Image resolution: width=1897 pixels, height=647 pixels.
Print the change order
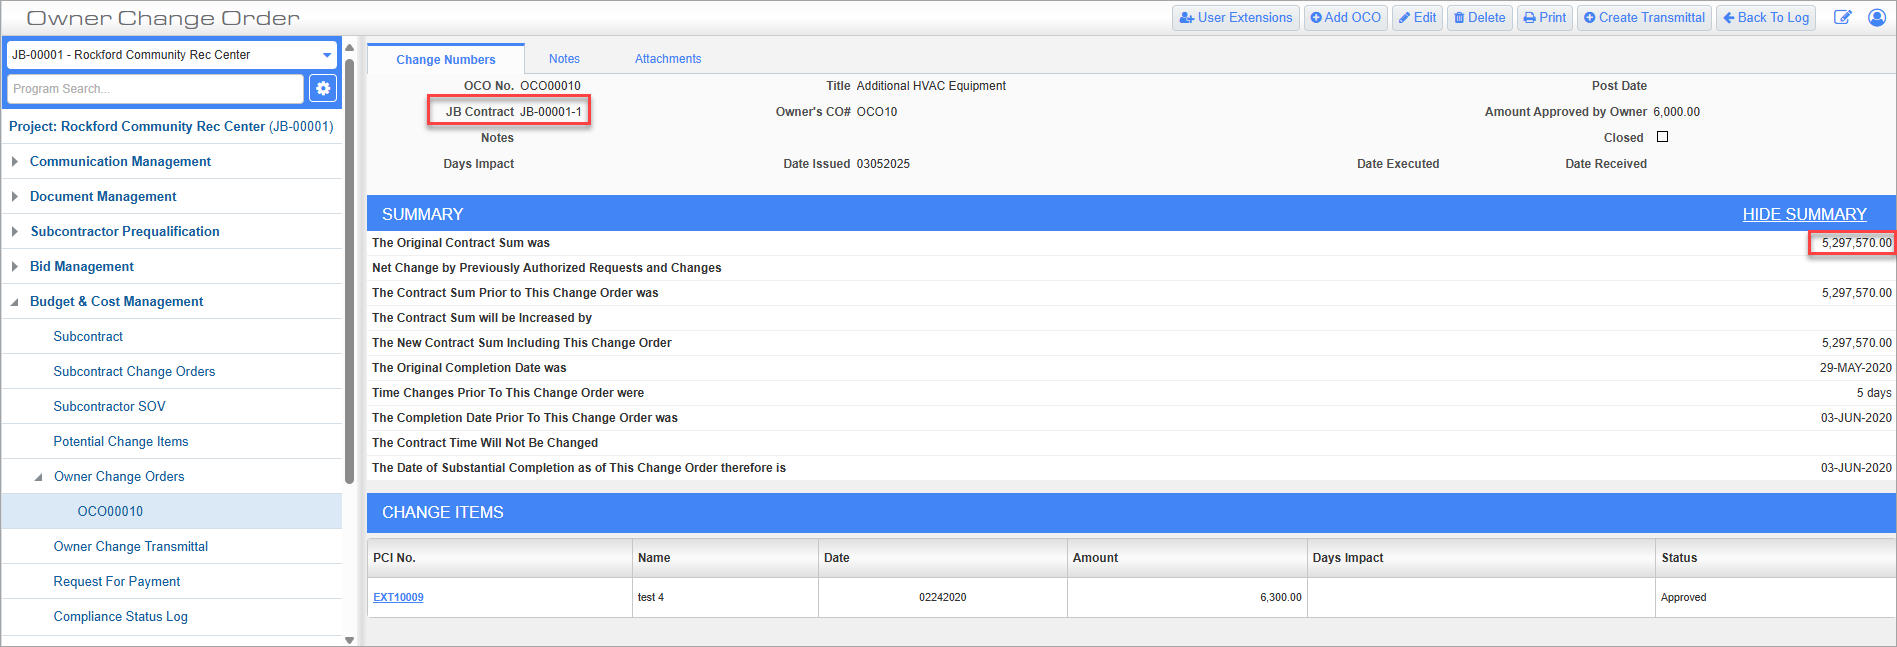pos(1545,18)
